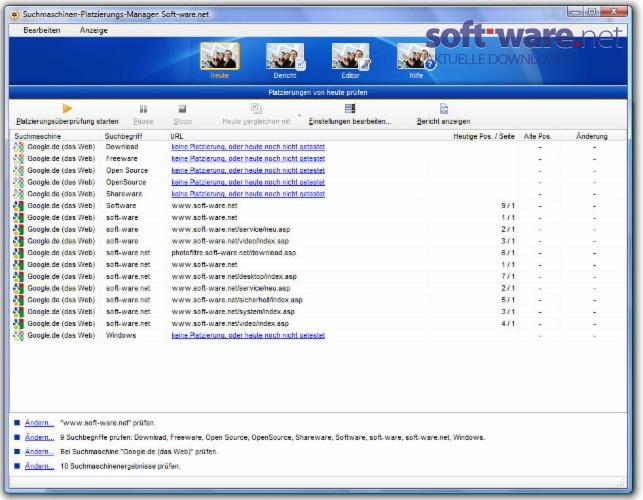The width and height of the screenshot is (643, 500).
Task: Click 'keine Platzierung' link for OpenSource
Action: [x=248, y=182]
